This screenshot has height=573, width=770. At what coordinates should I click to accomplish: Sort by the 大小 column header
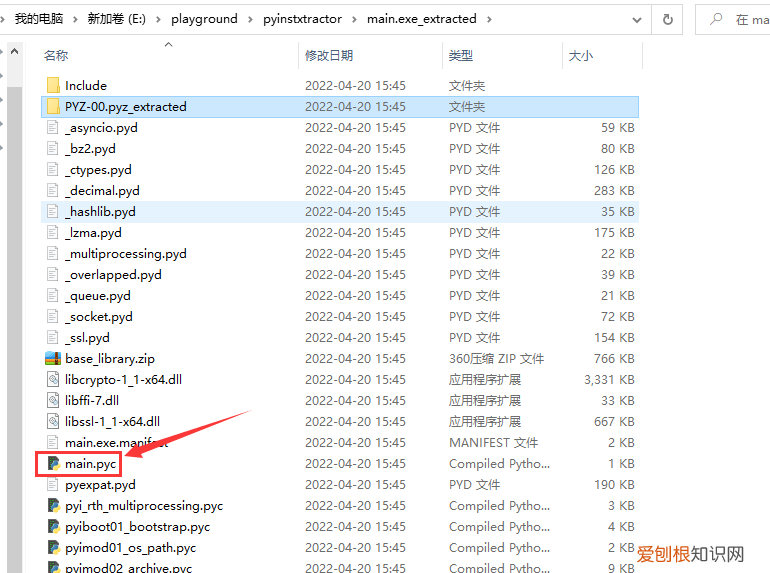[580, 56]
